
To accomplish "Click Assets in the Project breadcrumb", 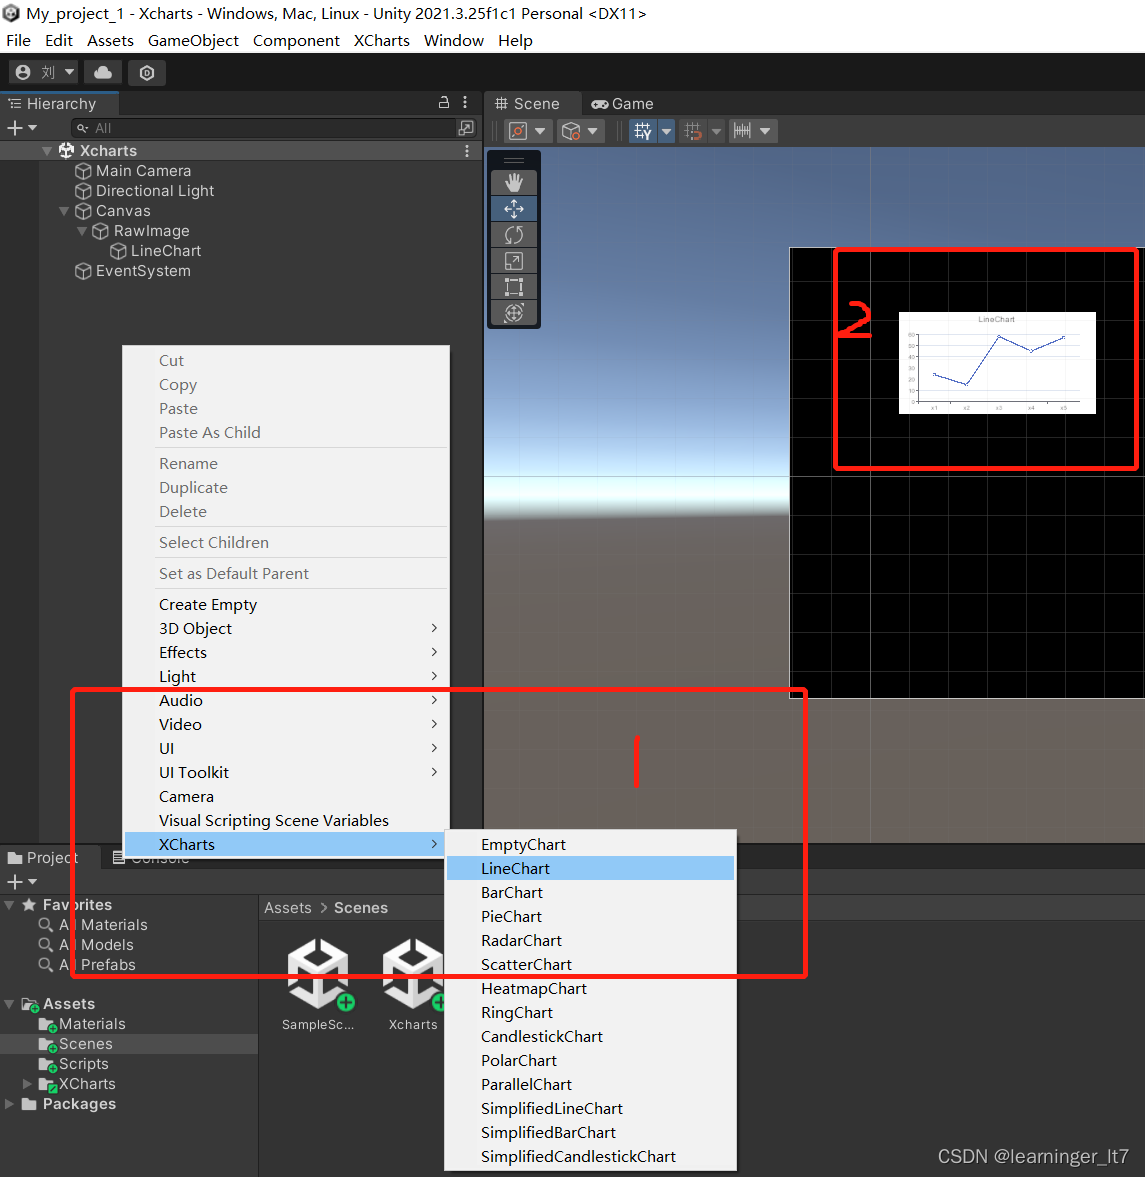I will point(288,908).
